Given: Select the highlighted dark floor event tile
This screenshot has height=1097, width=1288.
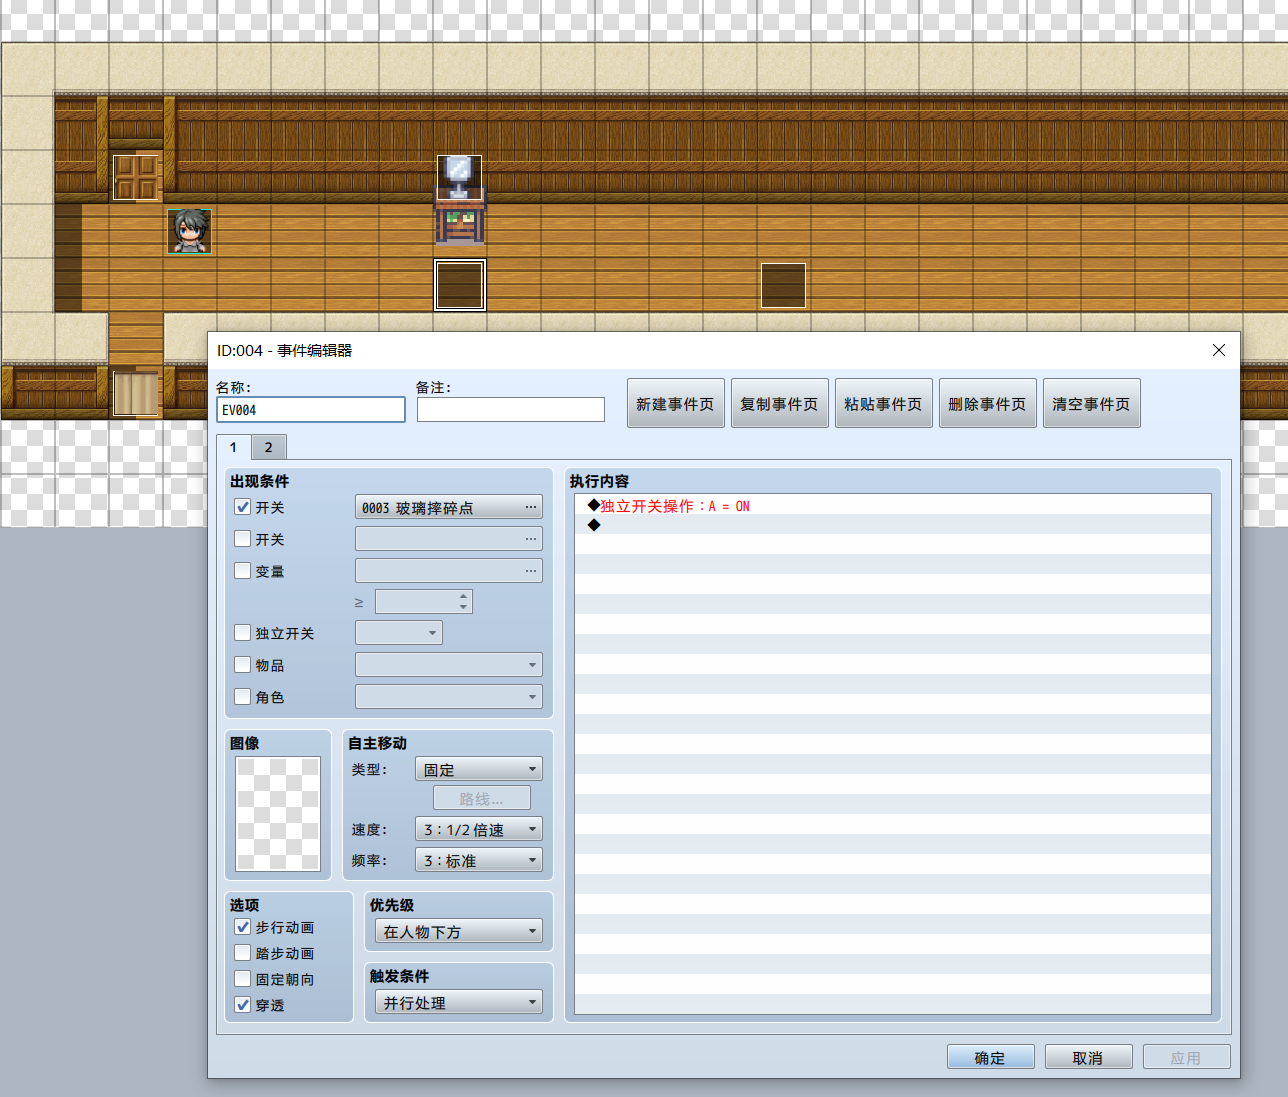Looking at the screenshot, I should [460, 285].
